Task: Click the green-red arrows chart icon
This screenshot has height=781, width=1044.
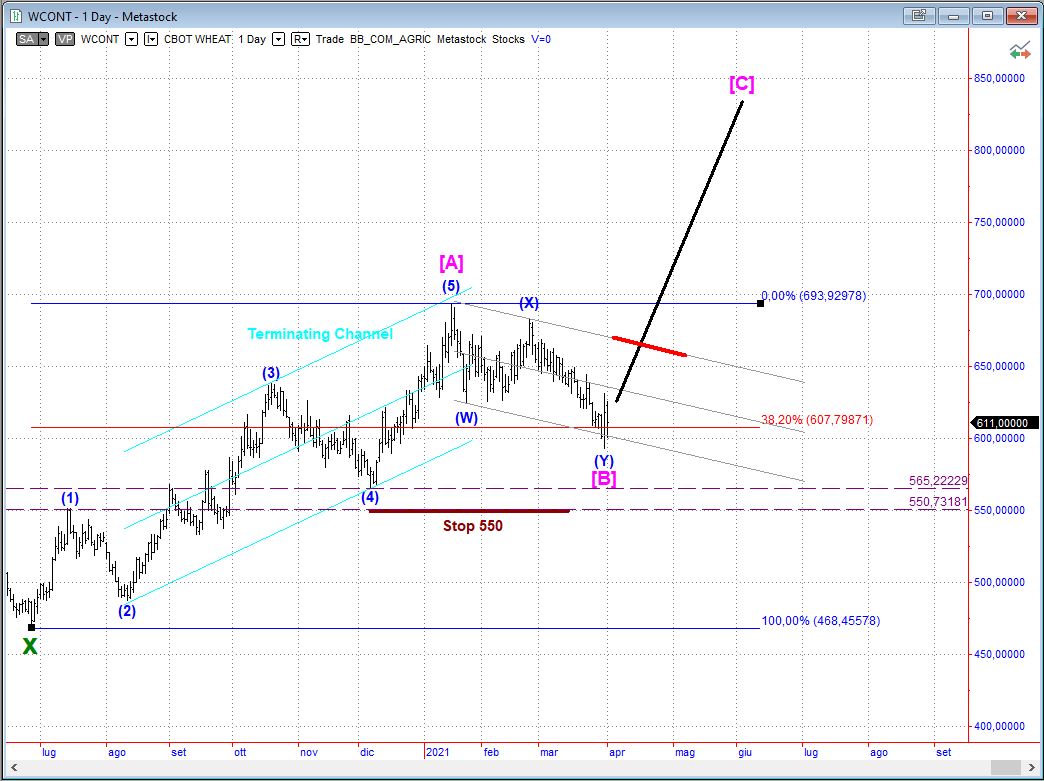Action: 1020,48
